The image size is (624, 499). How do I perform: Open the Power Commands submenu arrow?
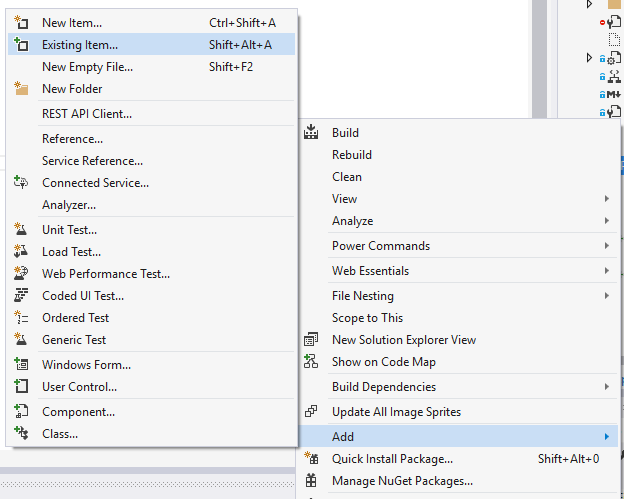(x=606, y=246)
